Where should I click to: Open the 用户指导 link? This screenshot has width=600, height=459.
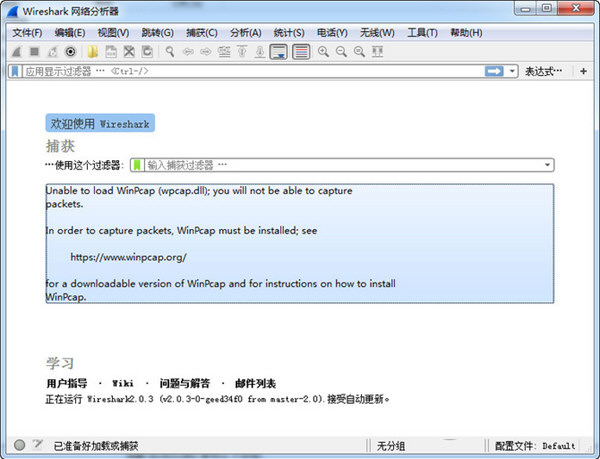(x=66, y=383)
